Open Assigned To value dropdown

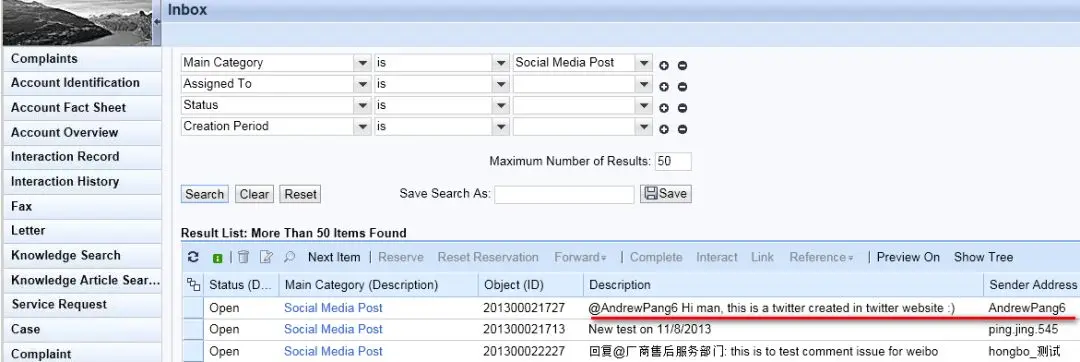point(644,85)
